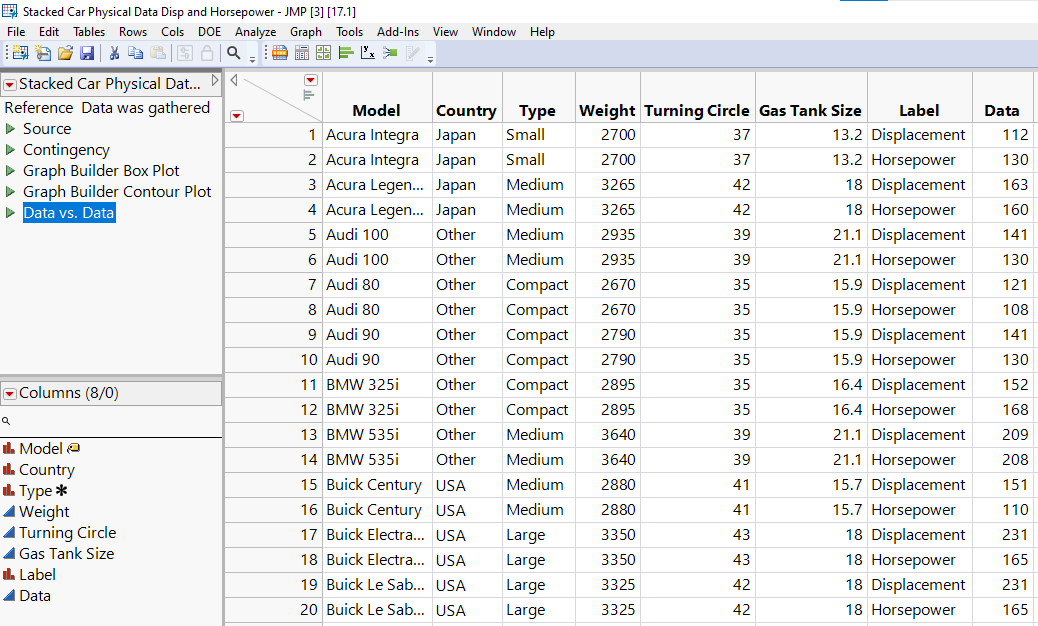
Task: Open search with the magnifier toolbar icon
Action: 232,53
